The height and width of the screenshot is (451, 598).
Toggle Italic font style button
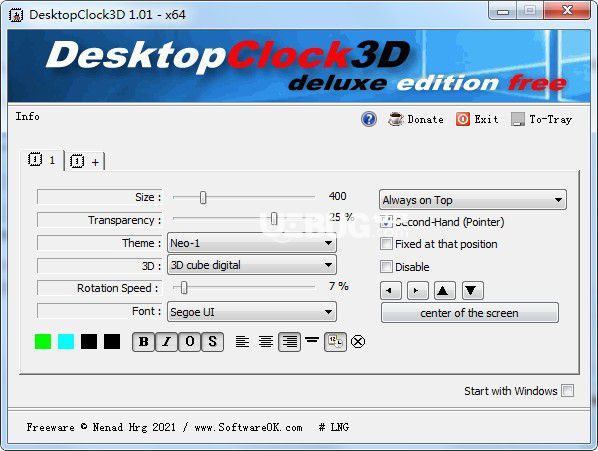166,342
